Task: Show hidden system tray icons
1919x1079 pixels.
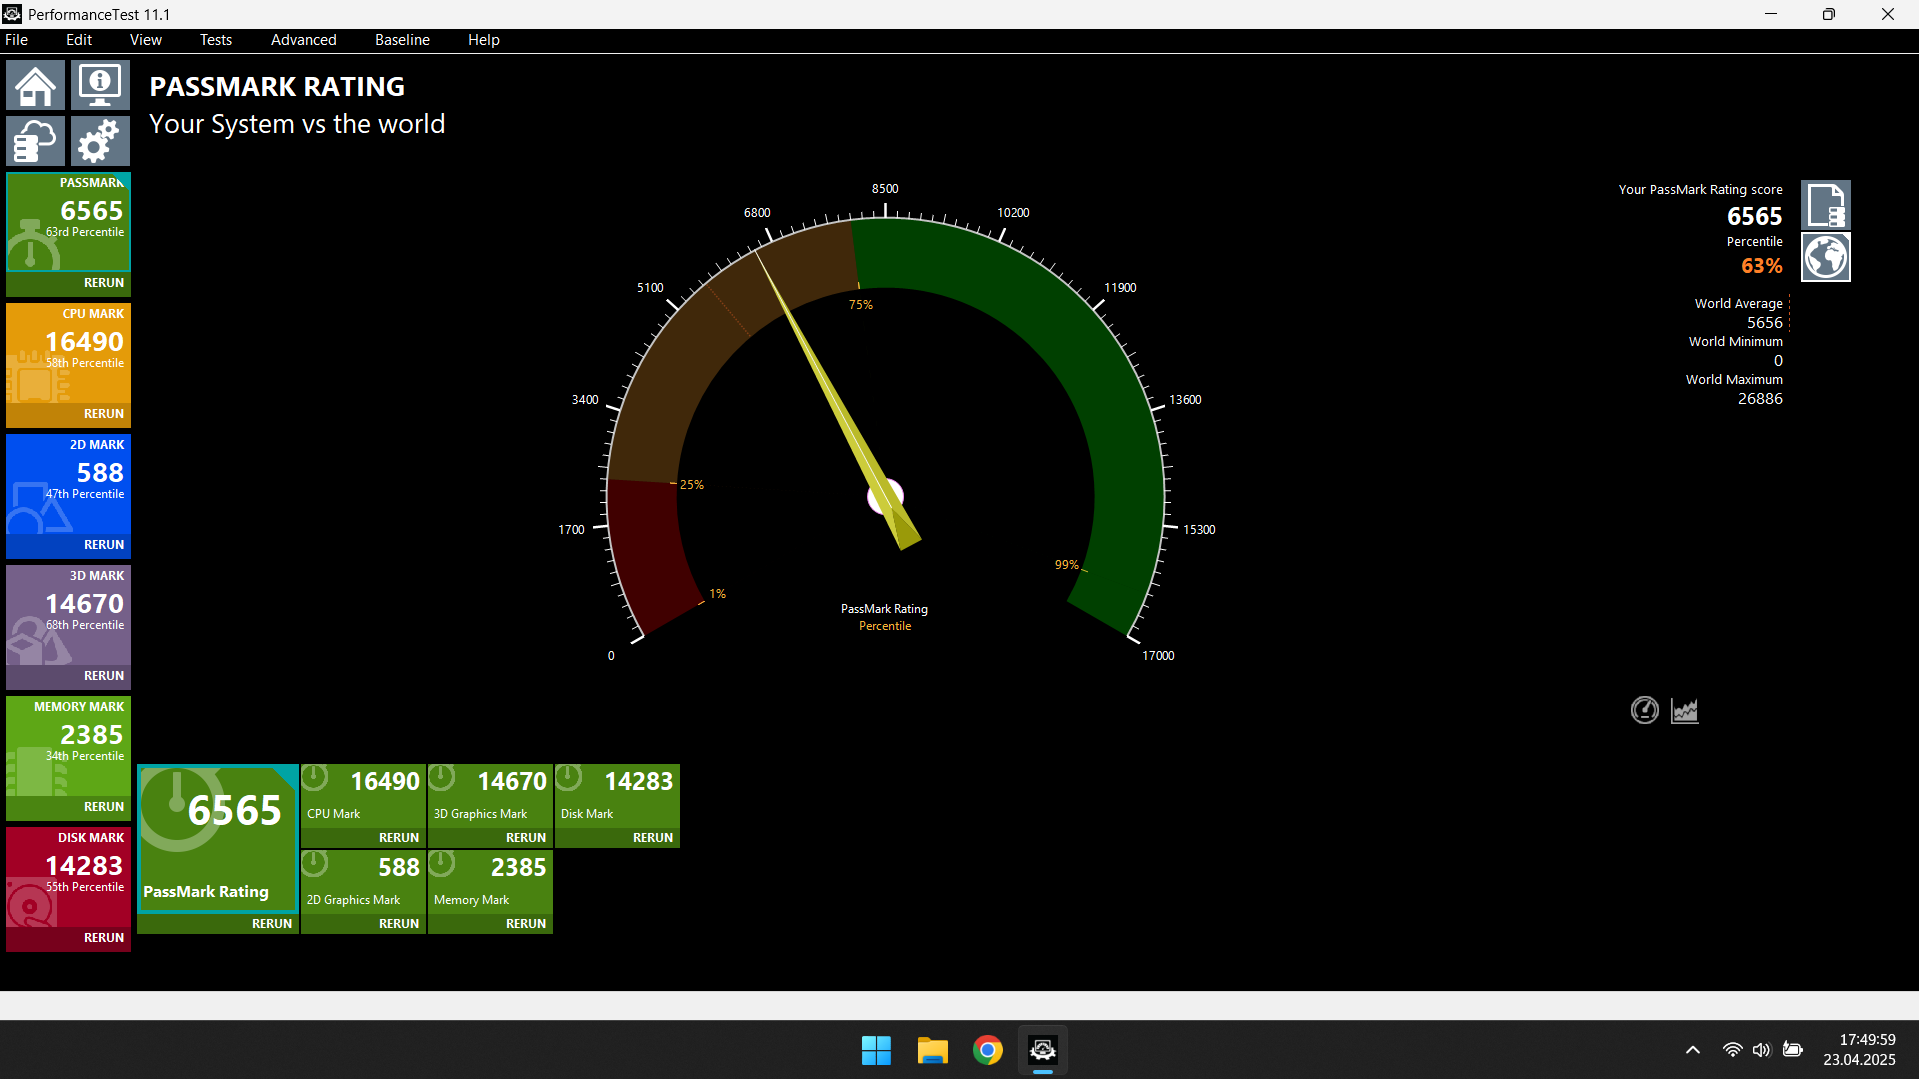Action: (1693, 1050)
